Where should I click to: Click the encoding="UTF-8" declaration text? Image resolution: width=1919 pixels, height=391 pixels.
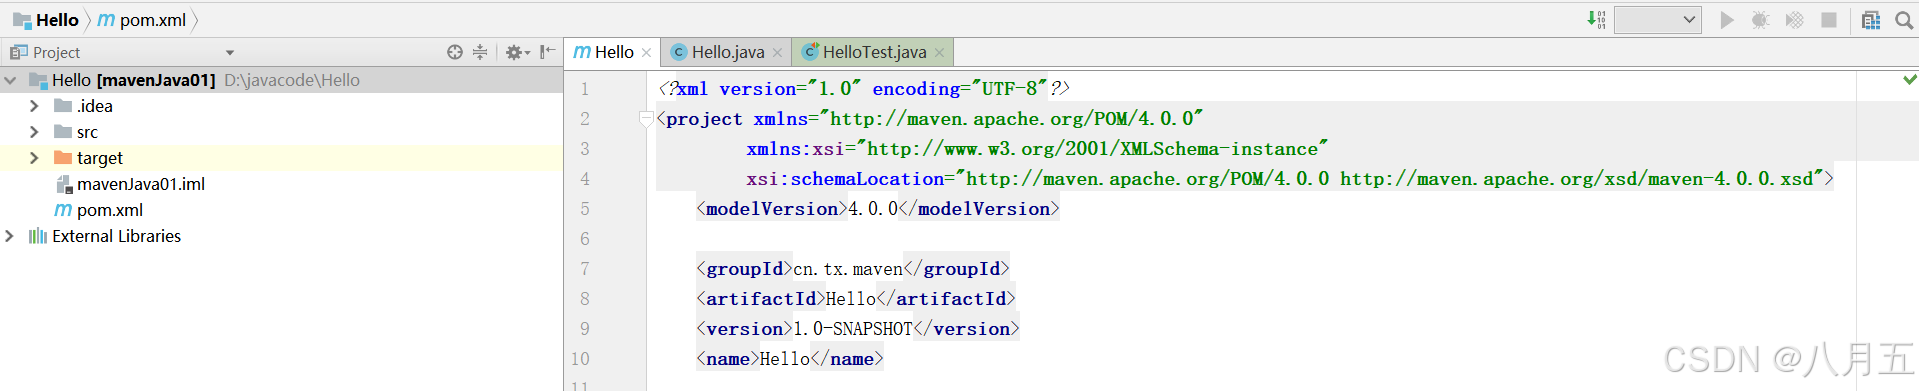(x=960, y=89)
